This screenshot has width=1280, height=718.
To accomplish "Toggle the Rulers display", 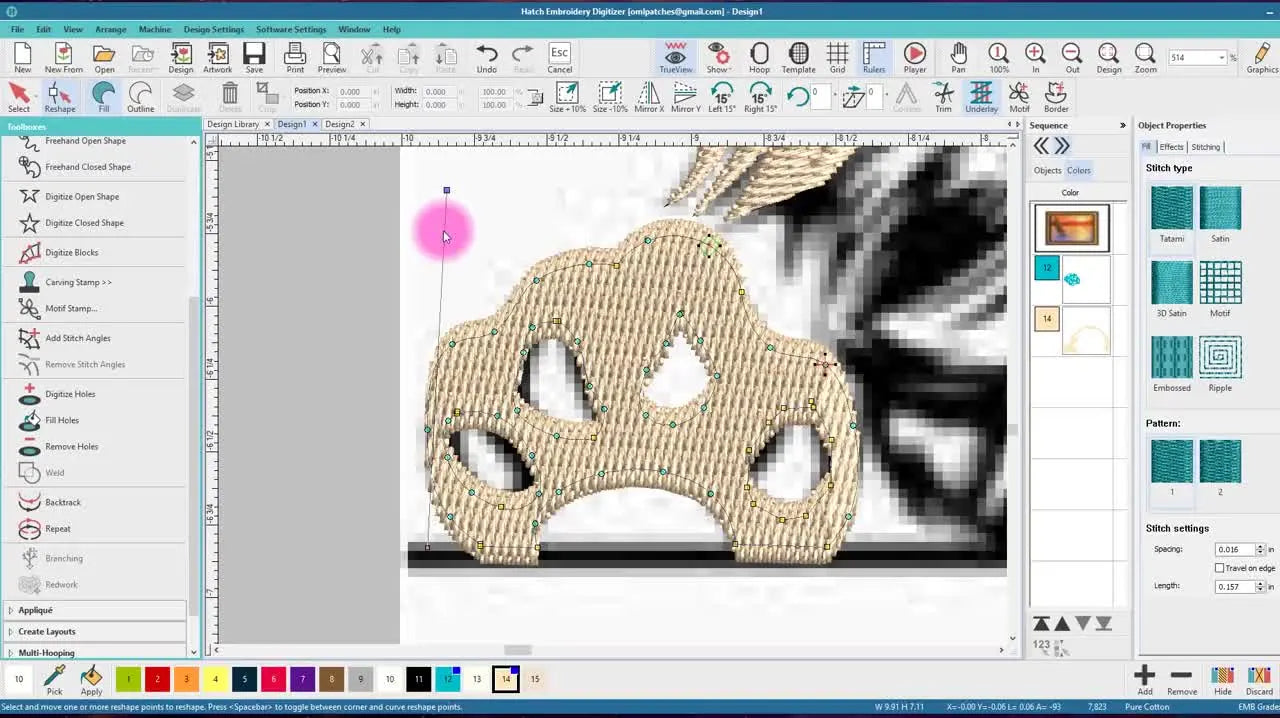I will tap(874, 58).
